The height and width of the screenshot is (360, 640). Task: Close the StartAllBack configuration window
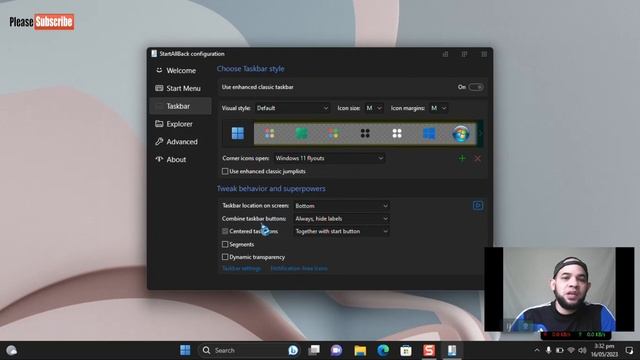tap(484, 54)
